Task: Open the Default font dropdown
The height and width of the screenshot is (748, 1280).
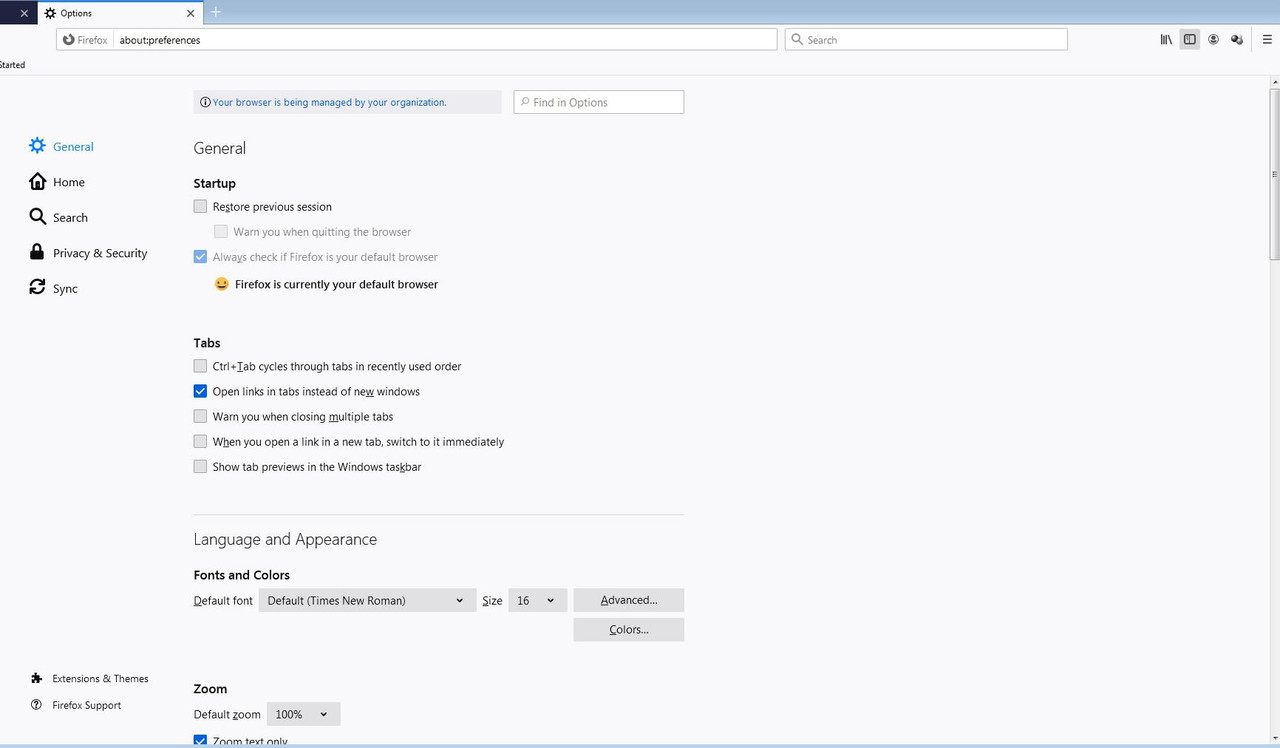Action: tap(367, 600)
